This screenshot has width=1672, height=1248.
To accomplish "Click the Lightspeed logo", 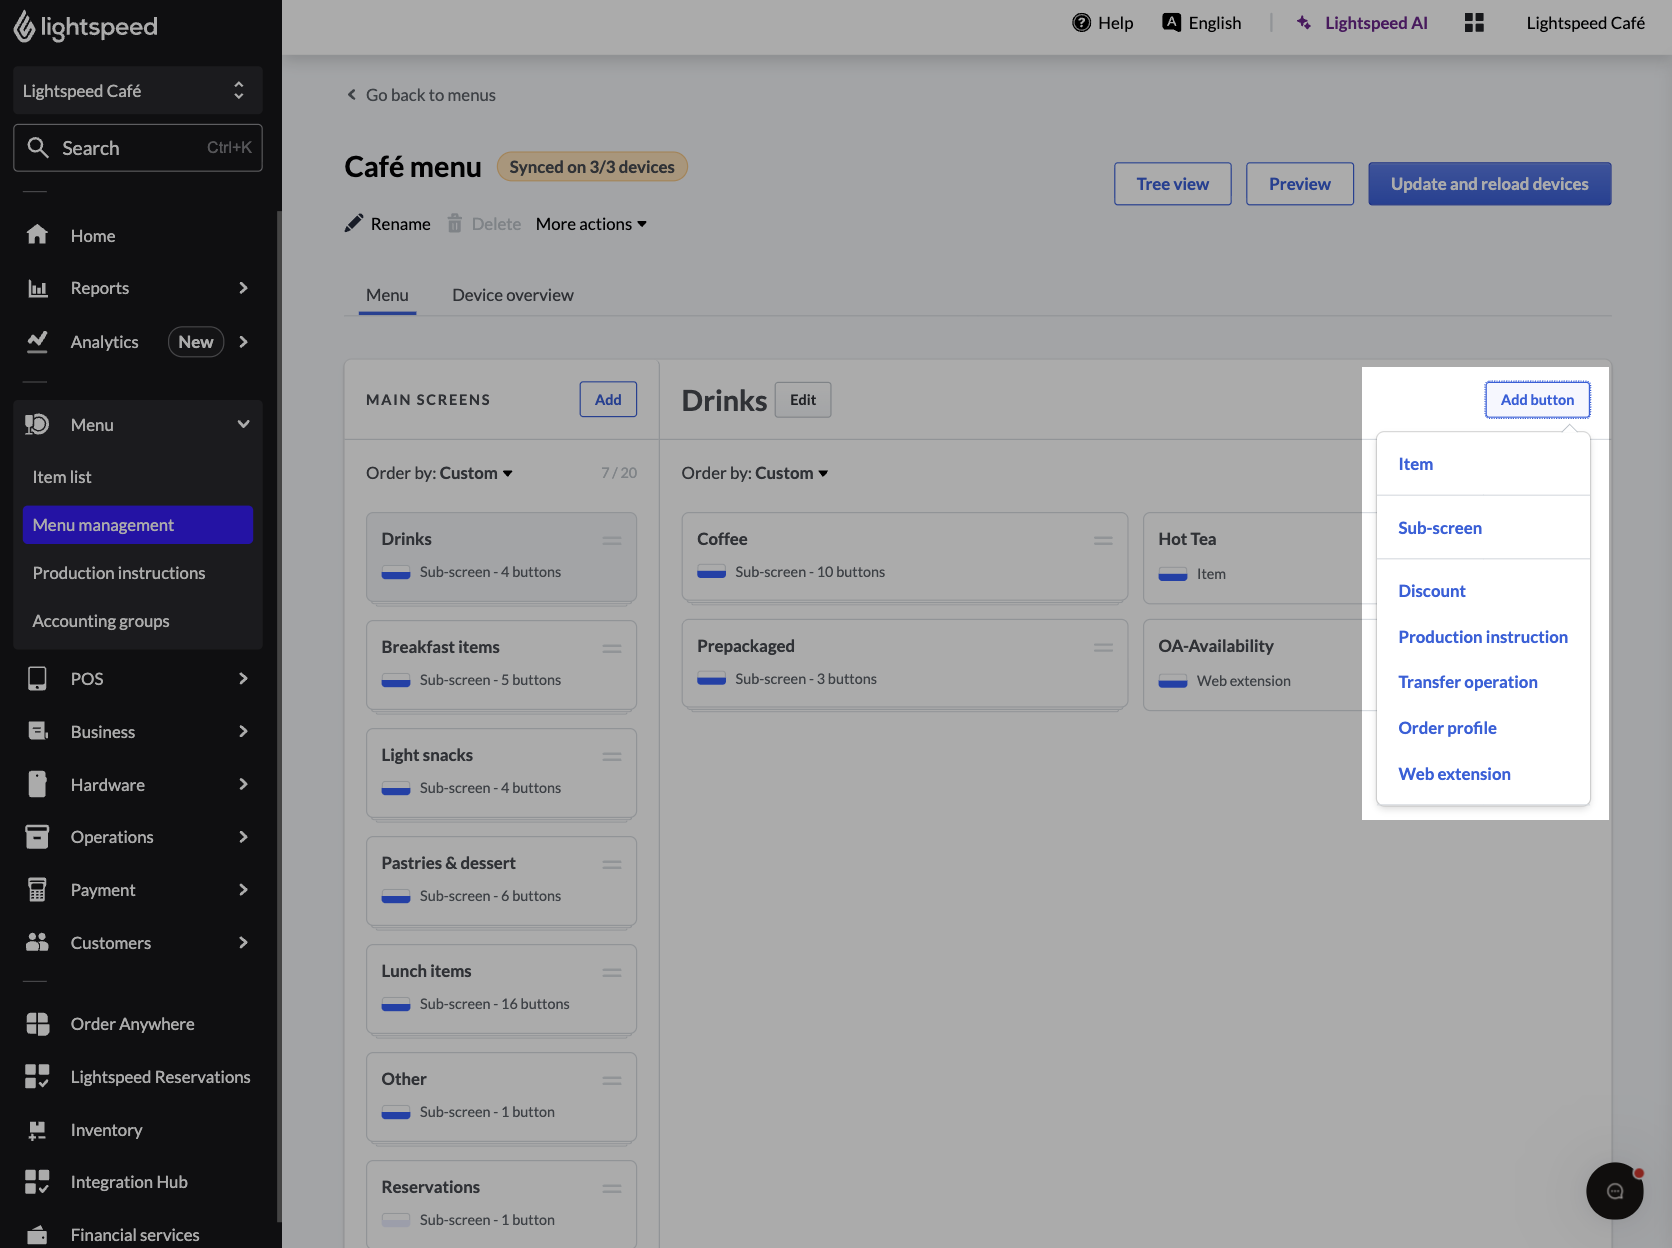I will coord(85,27).
